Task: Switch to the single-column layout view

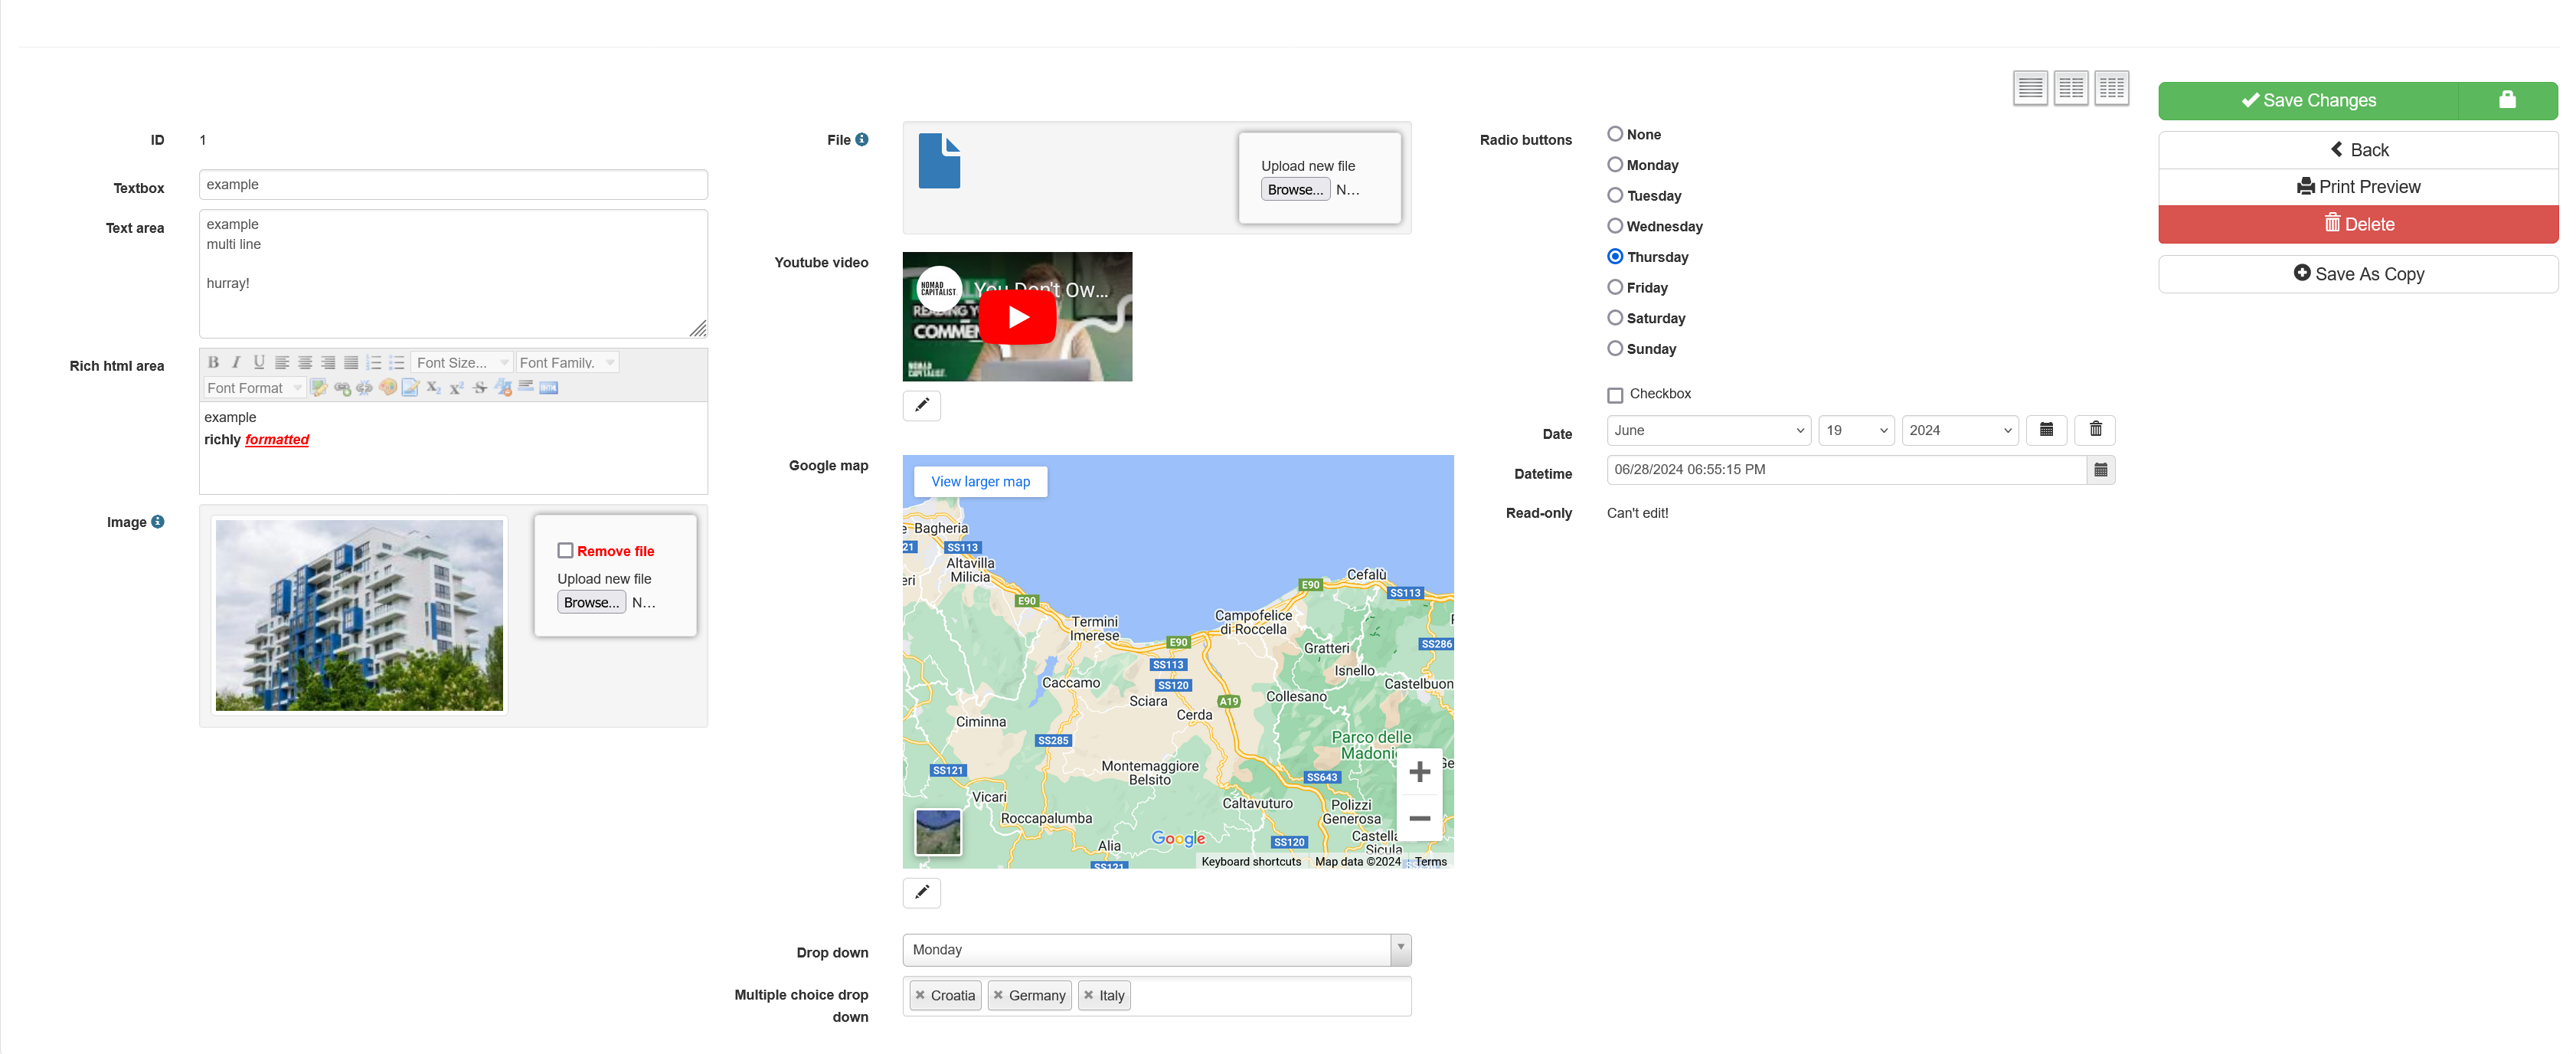Action: (x=2029, y=88)
